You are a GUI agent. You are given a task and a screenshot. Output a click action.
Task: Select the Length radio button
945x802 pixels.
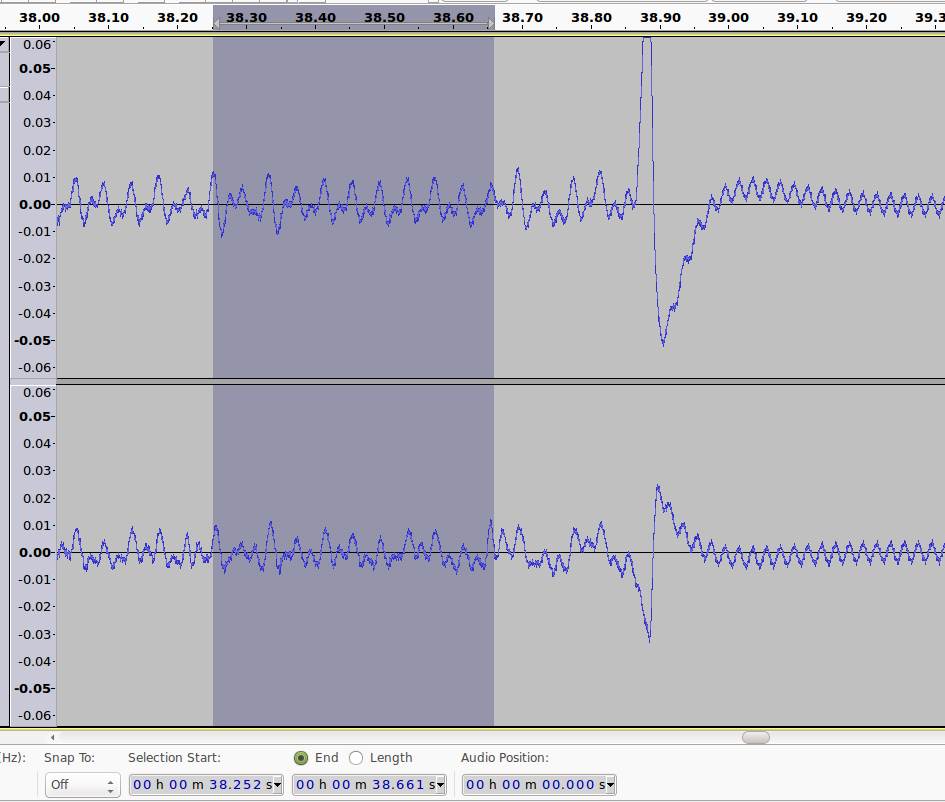click(356, 758)
